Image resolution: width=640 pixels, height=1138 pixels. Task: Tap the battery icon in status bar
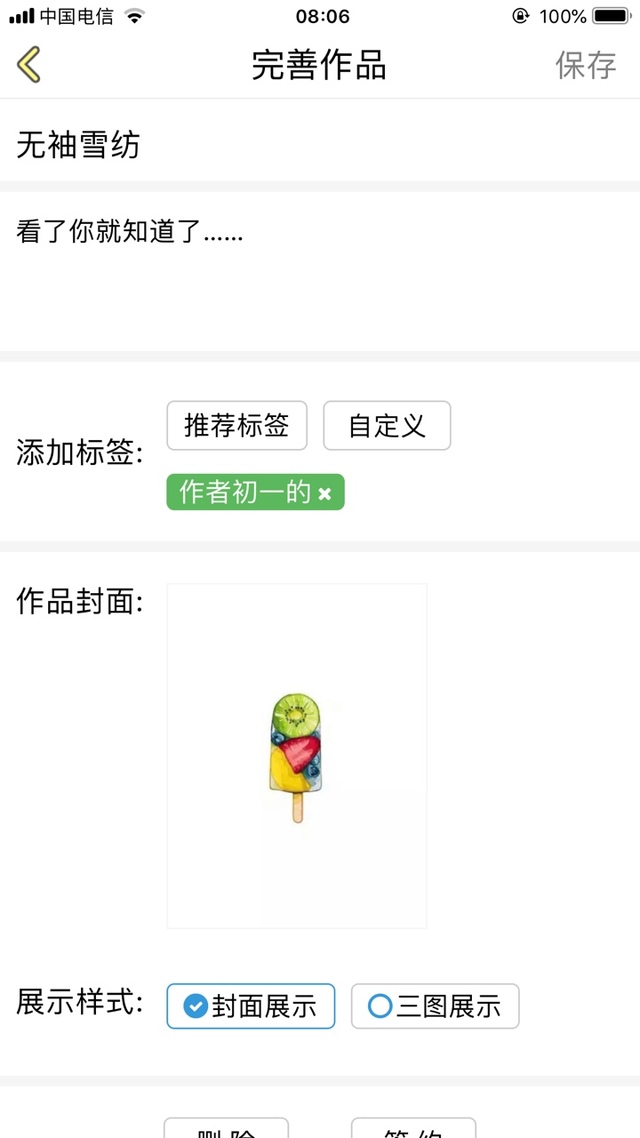click(611, 15)
